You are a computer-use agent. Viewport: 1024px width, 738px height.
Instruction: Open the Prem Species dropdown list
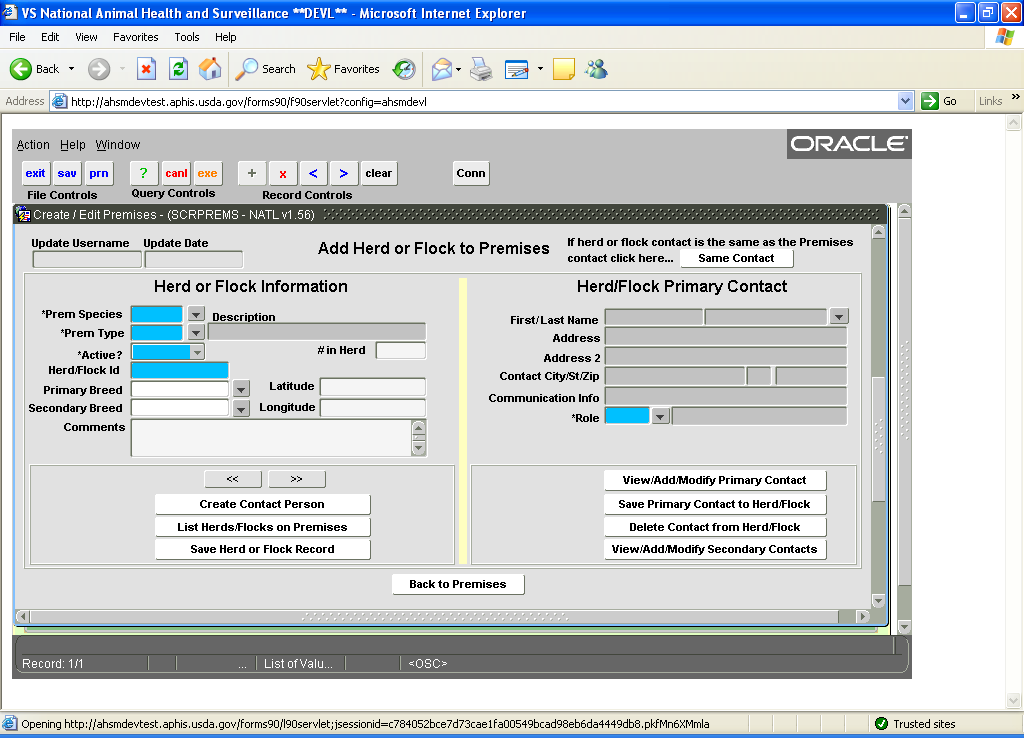[x=196, y=314]
